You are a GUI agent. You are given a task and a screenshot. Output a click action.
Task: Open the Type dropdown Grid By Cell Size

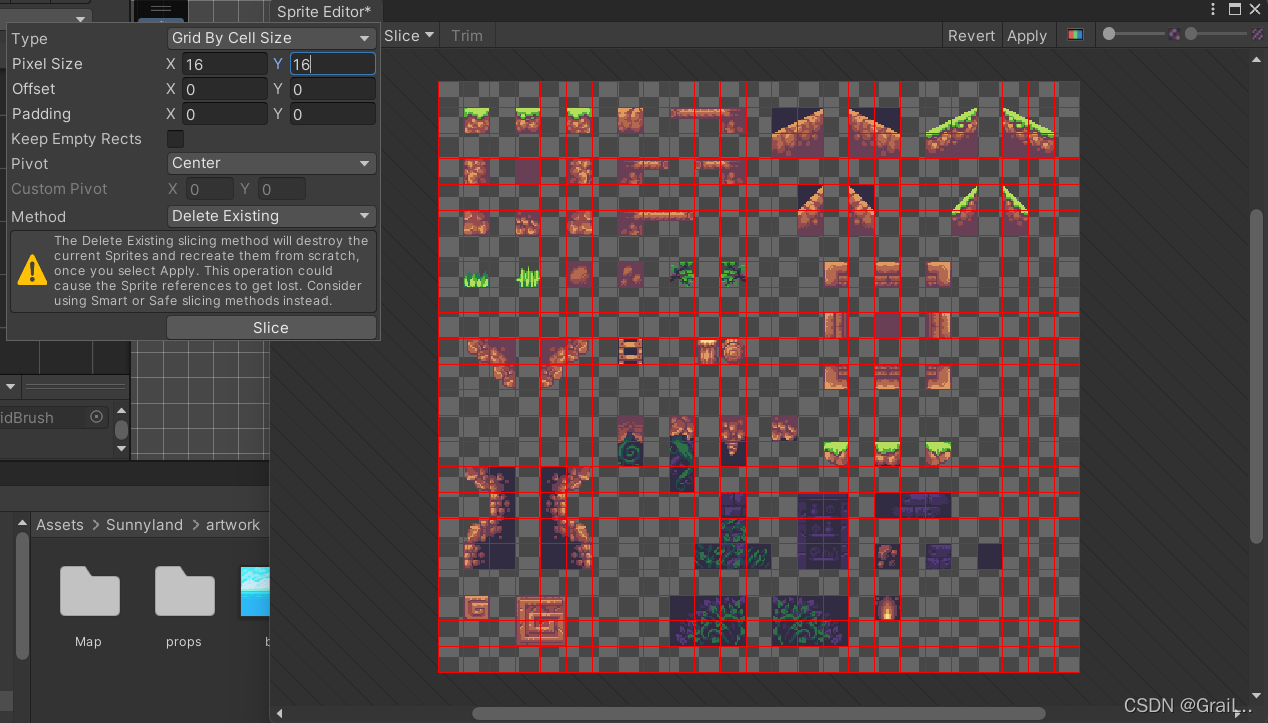pos(271,38)
